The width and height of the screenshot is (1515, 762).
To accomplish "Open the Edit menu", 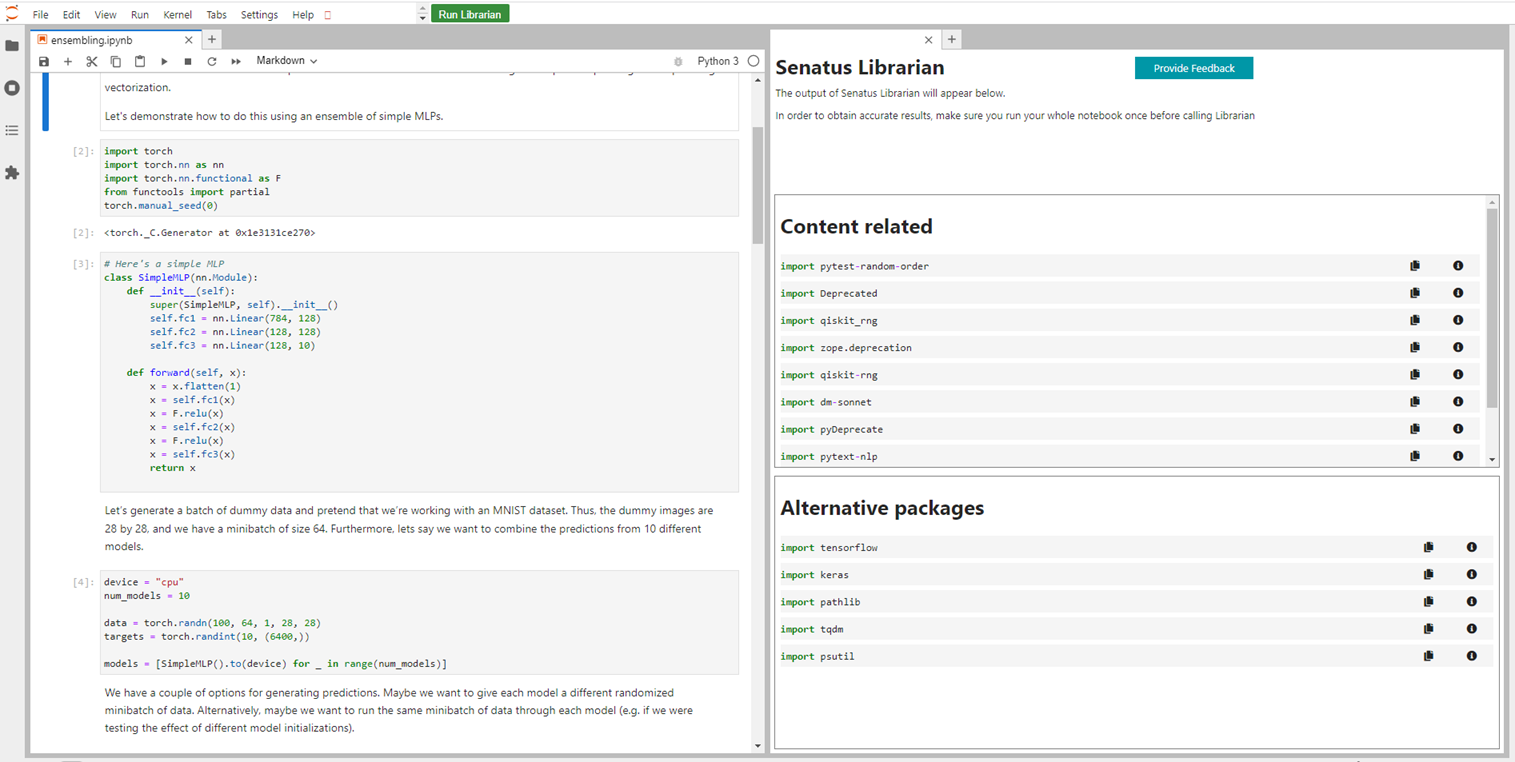I will coord(72,15).
